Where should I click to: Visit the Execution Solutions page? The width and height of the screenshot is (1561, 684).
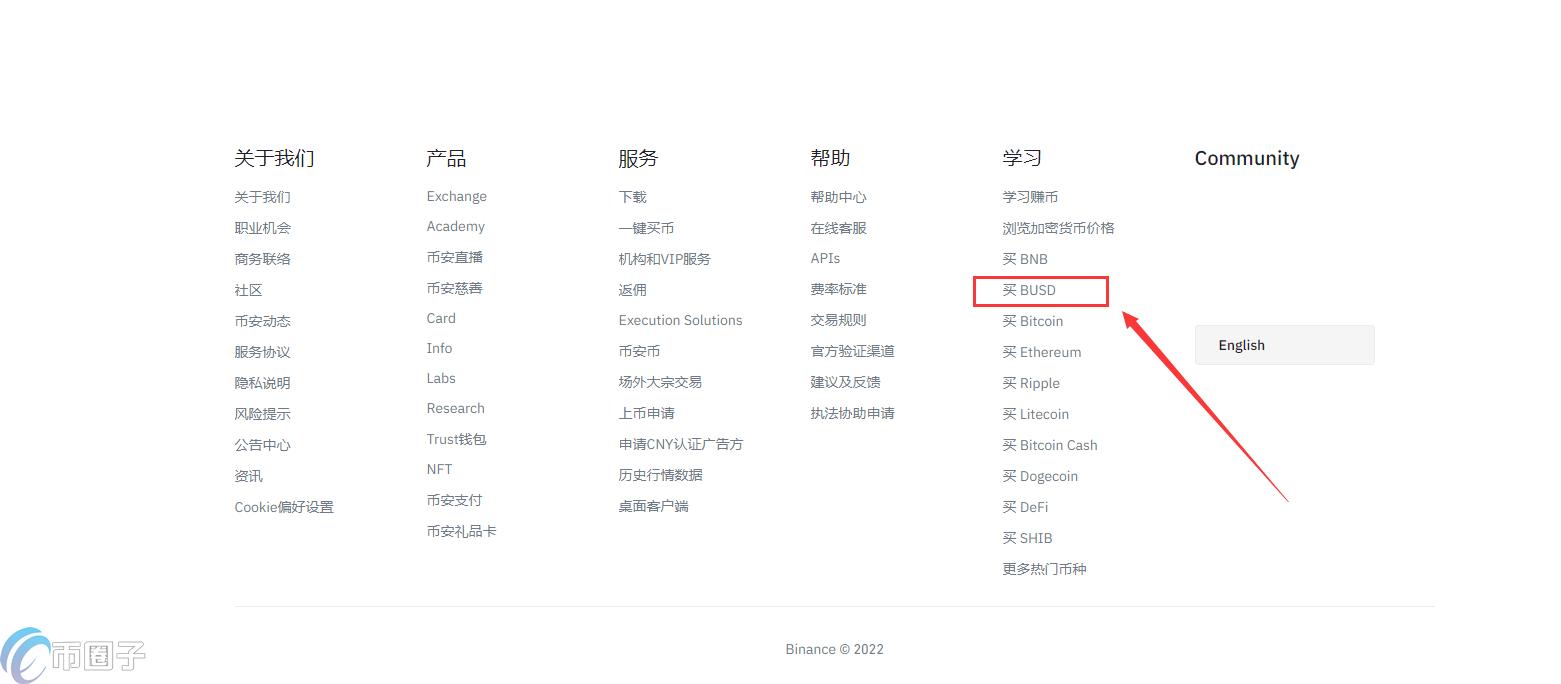(680, 320)
